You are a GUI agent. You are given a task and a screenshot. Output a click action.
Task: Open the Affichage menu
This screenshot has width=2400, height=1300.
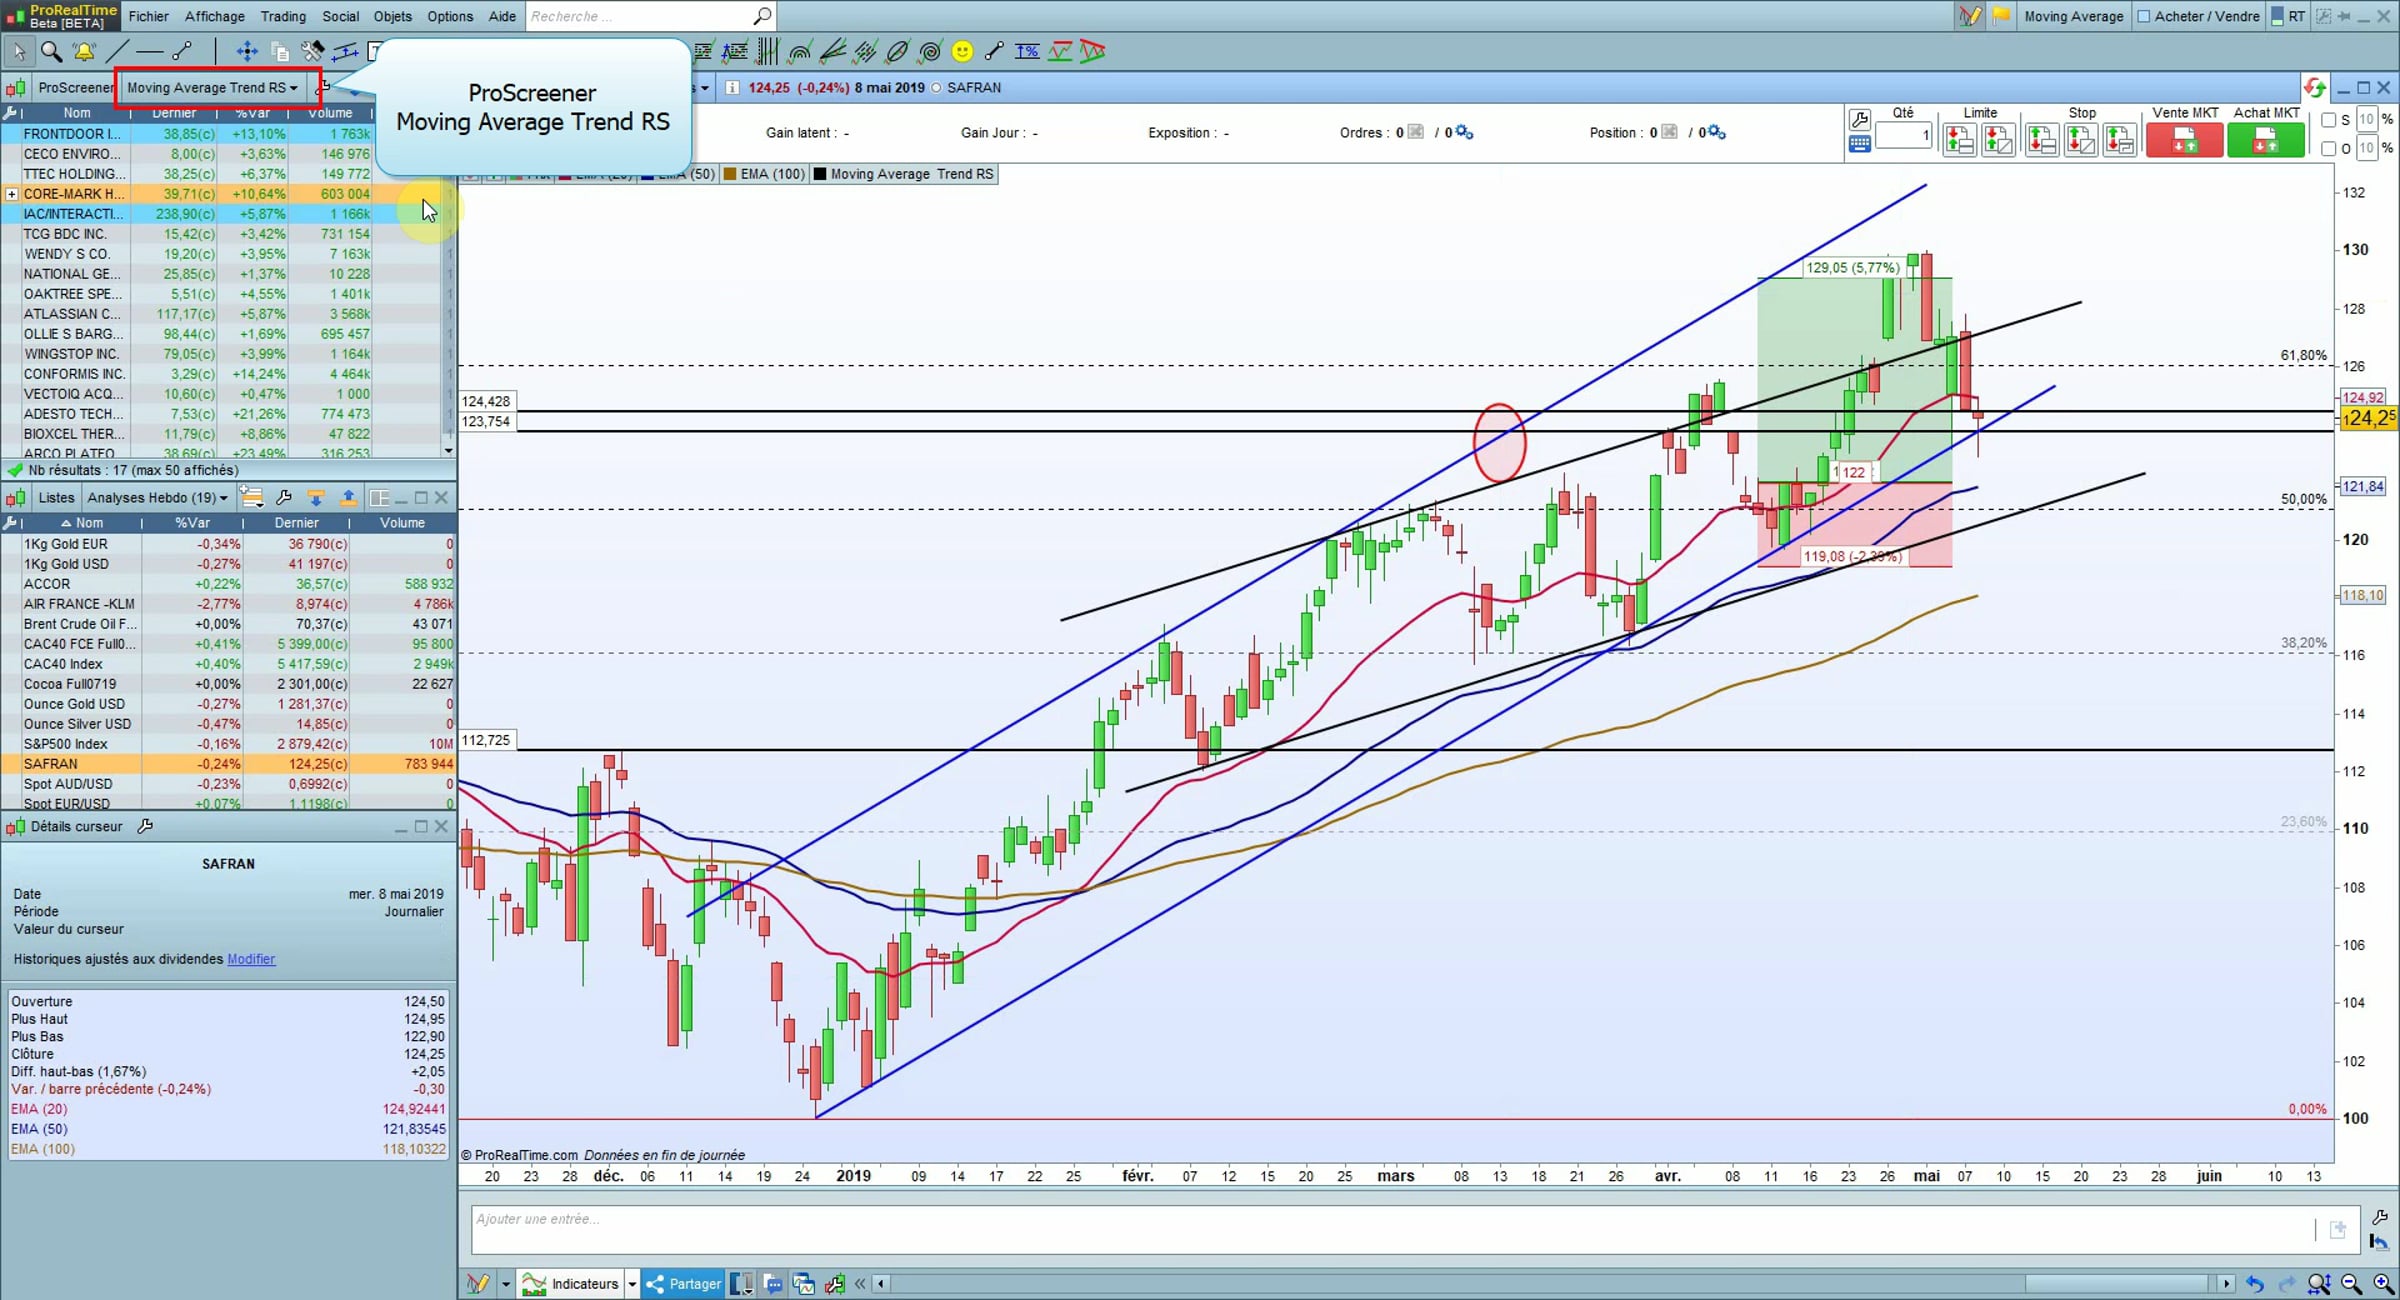click(214, 16)
